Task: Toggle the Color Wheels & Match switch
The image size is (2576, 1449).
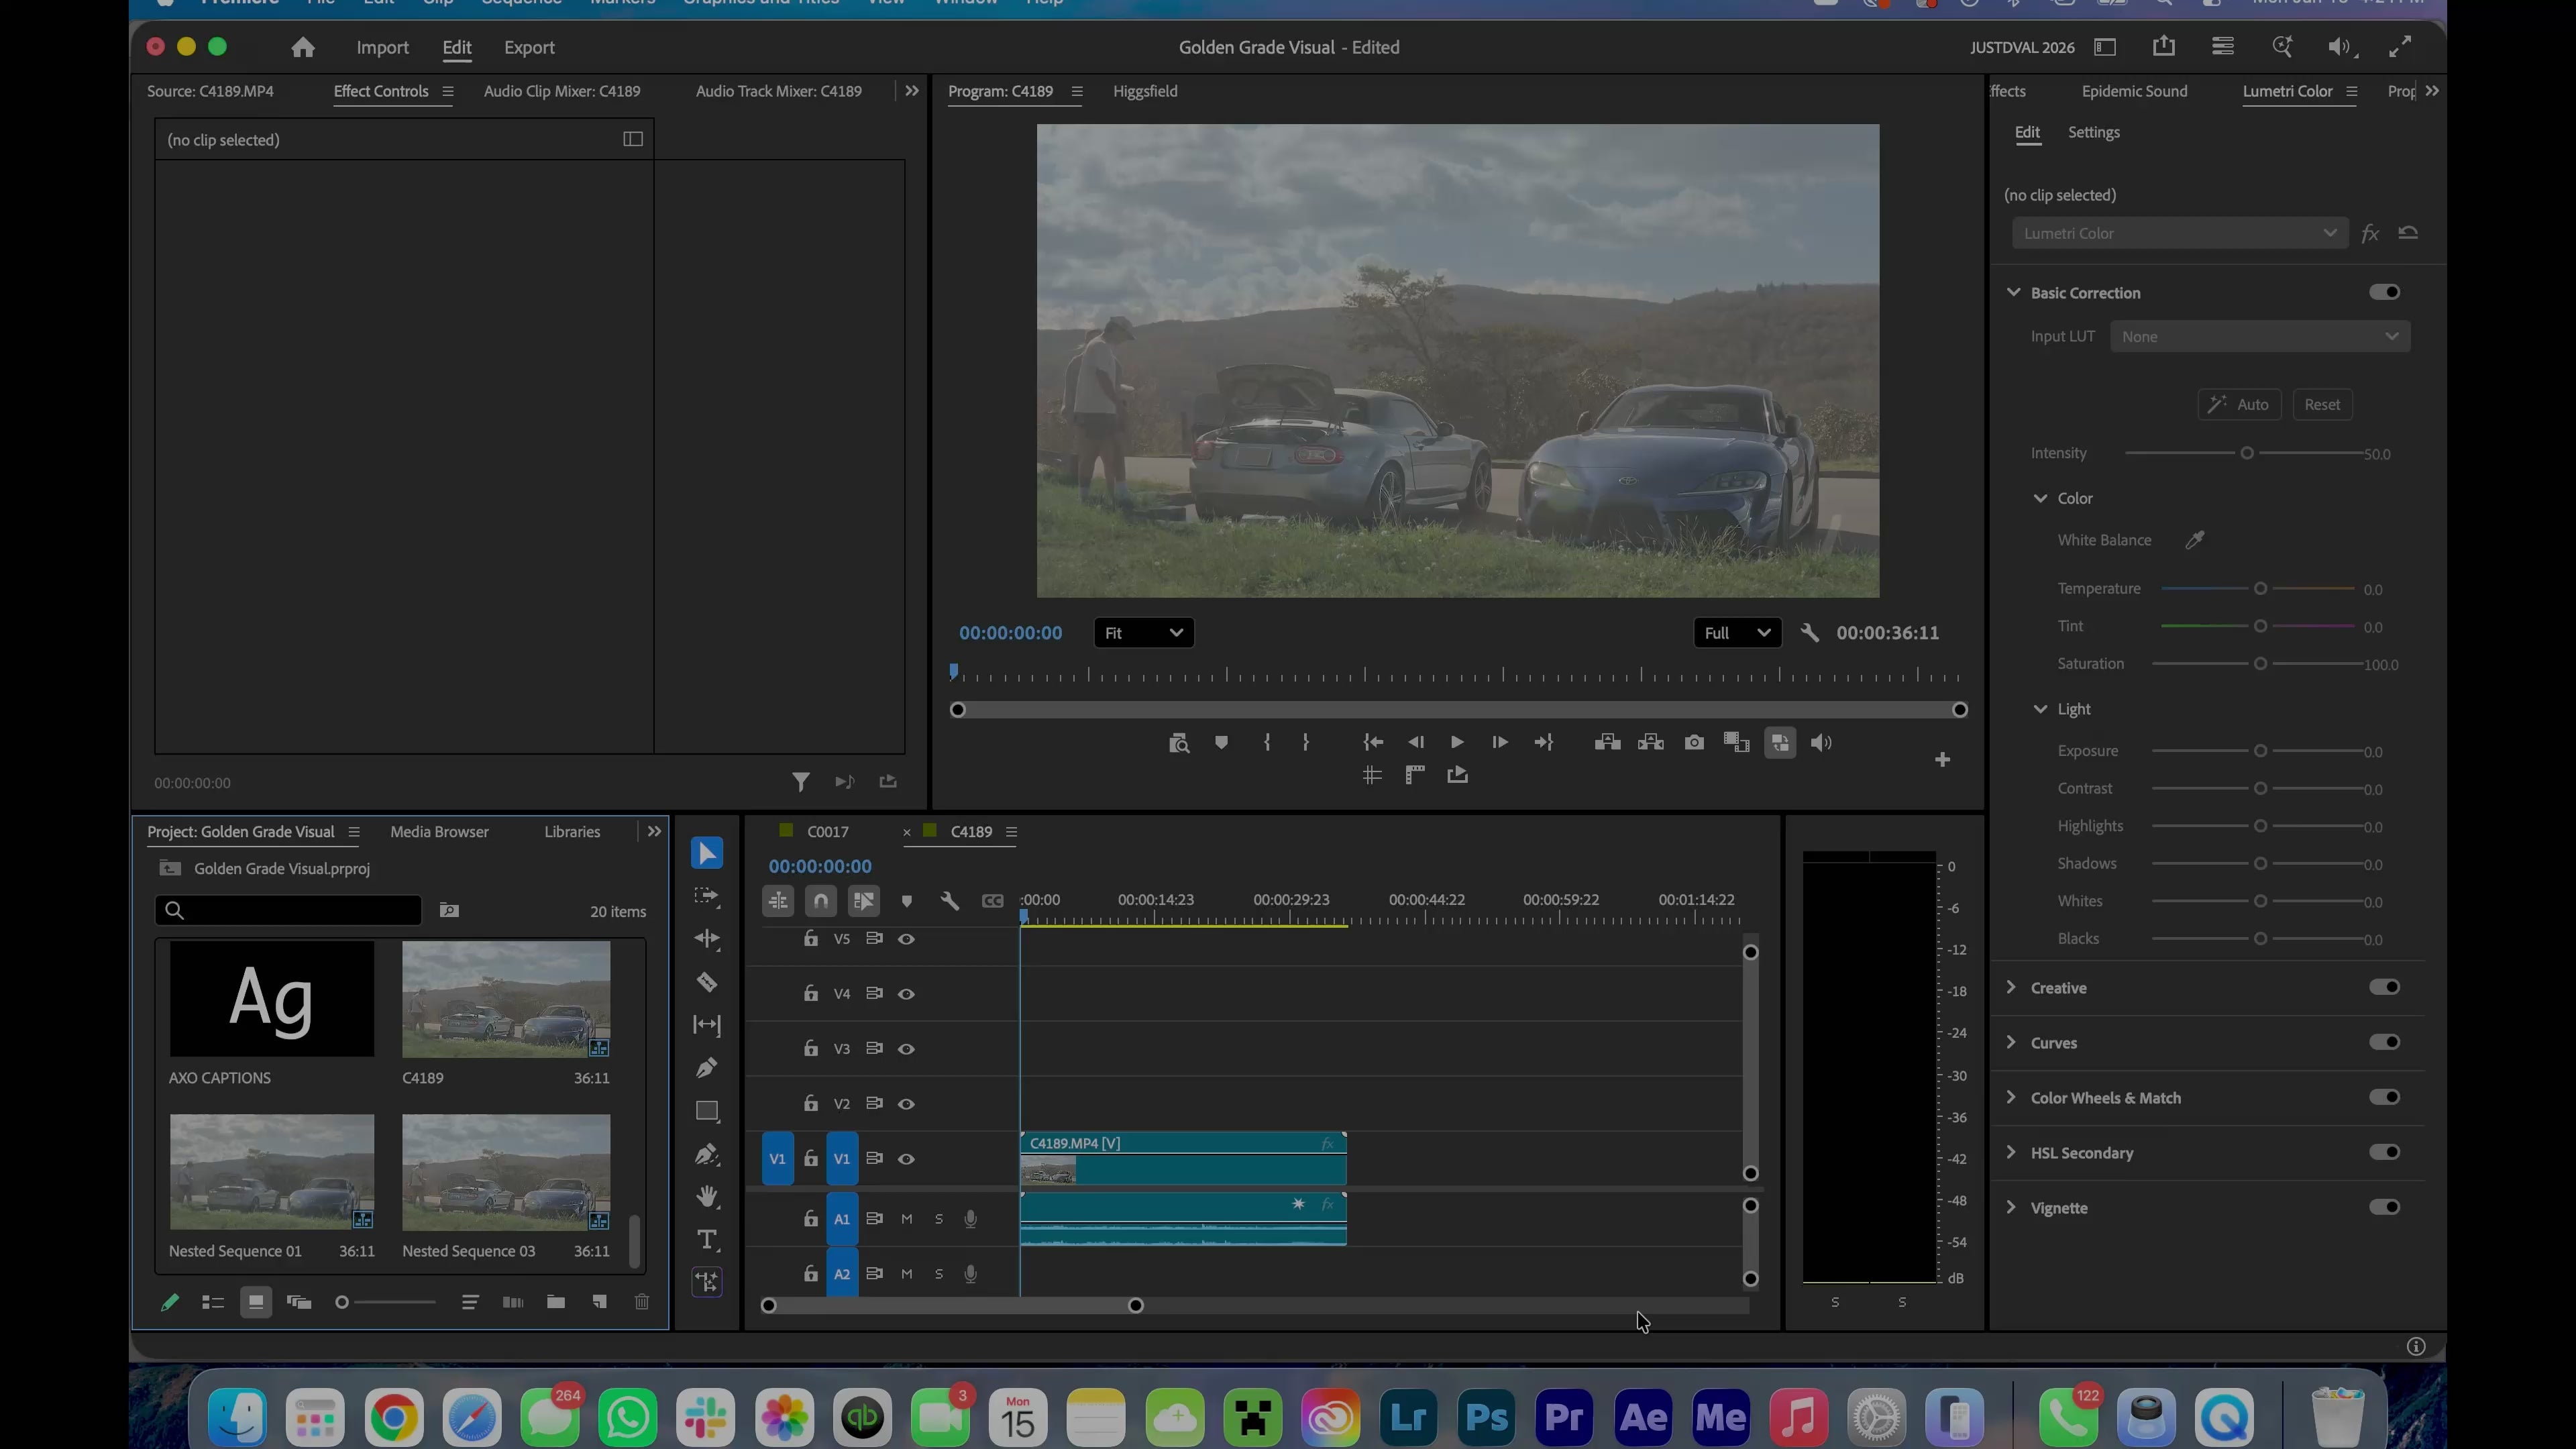Action: (2384, 1097)
